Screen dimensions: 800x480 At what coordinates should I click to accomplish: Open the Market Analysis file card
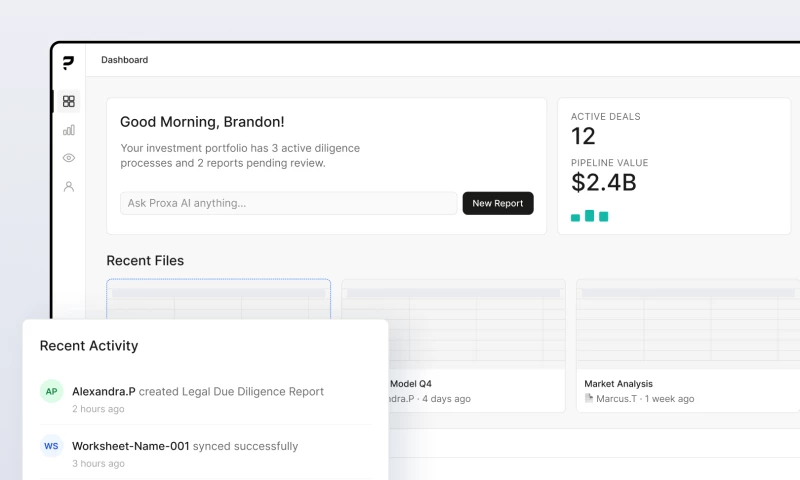point(688,345)
